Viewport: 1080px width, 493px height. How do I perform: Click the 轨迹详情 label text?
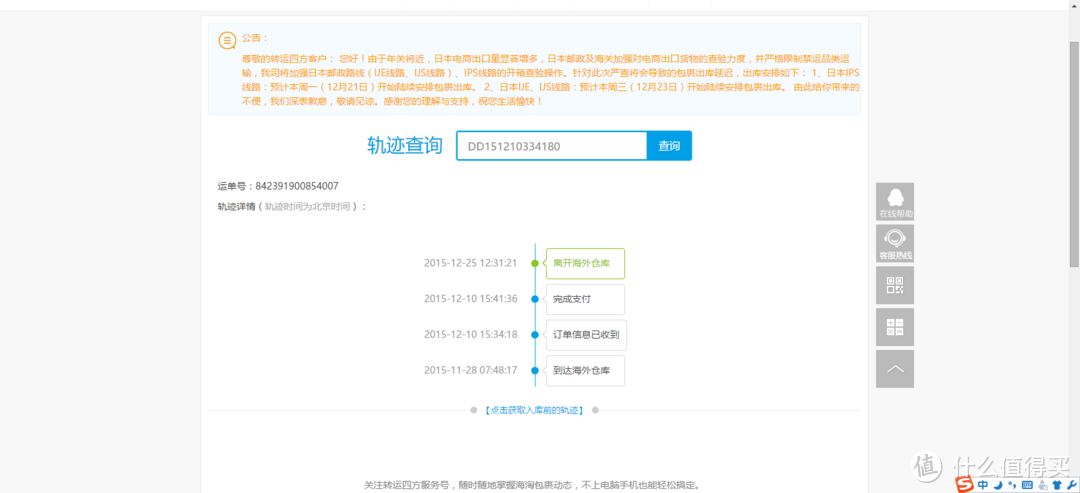[x=237, y=207]
